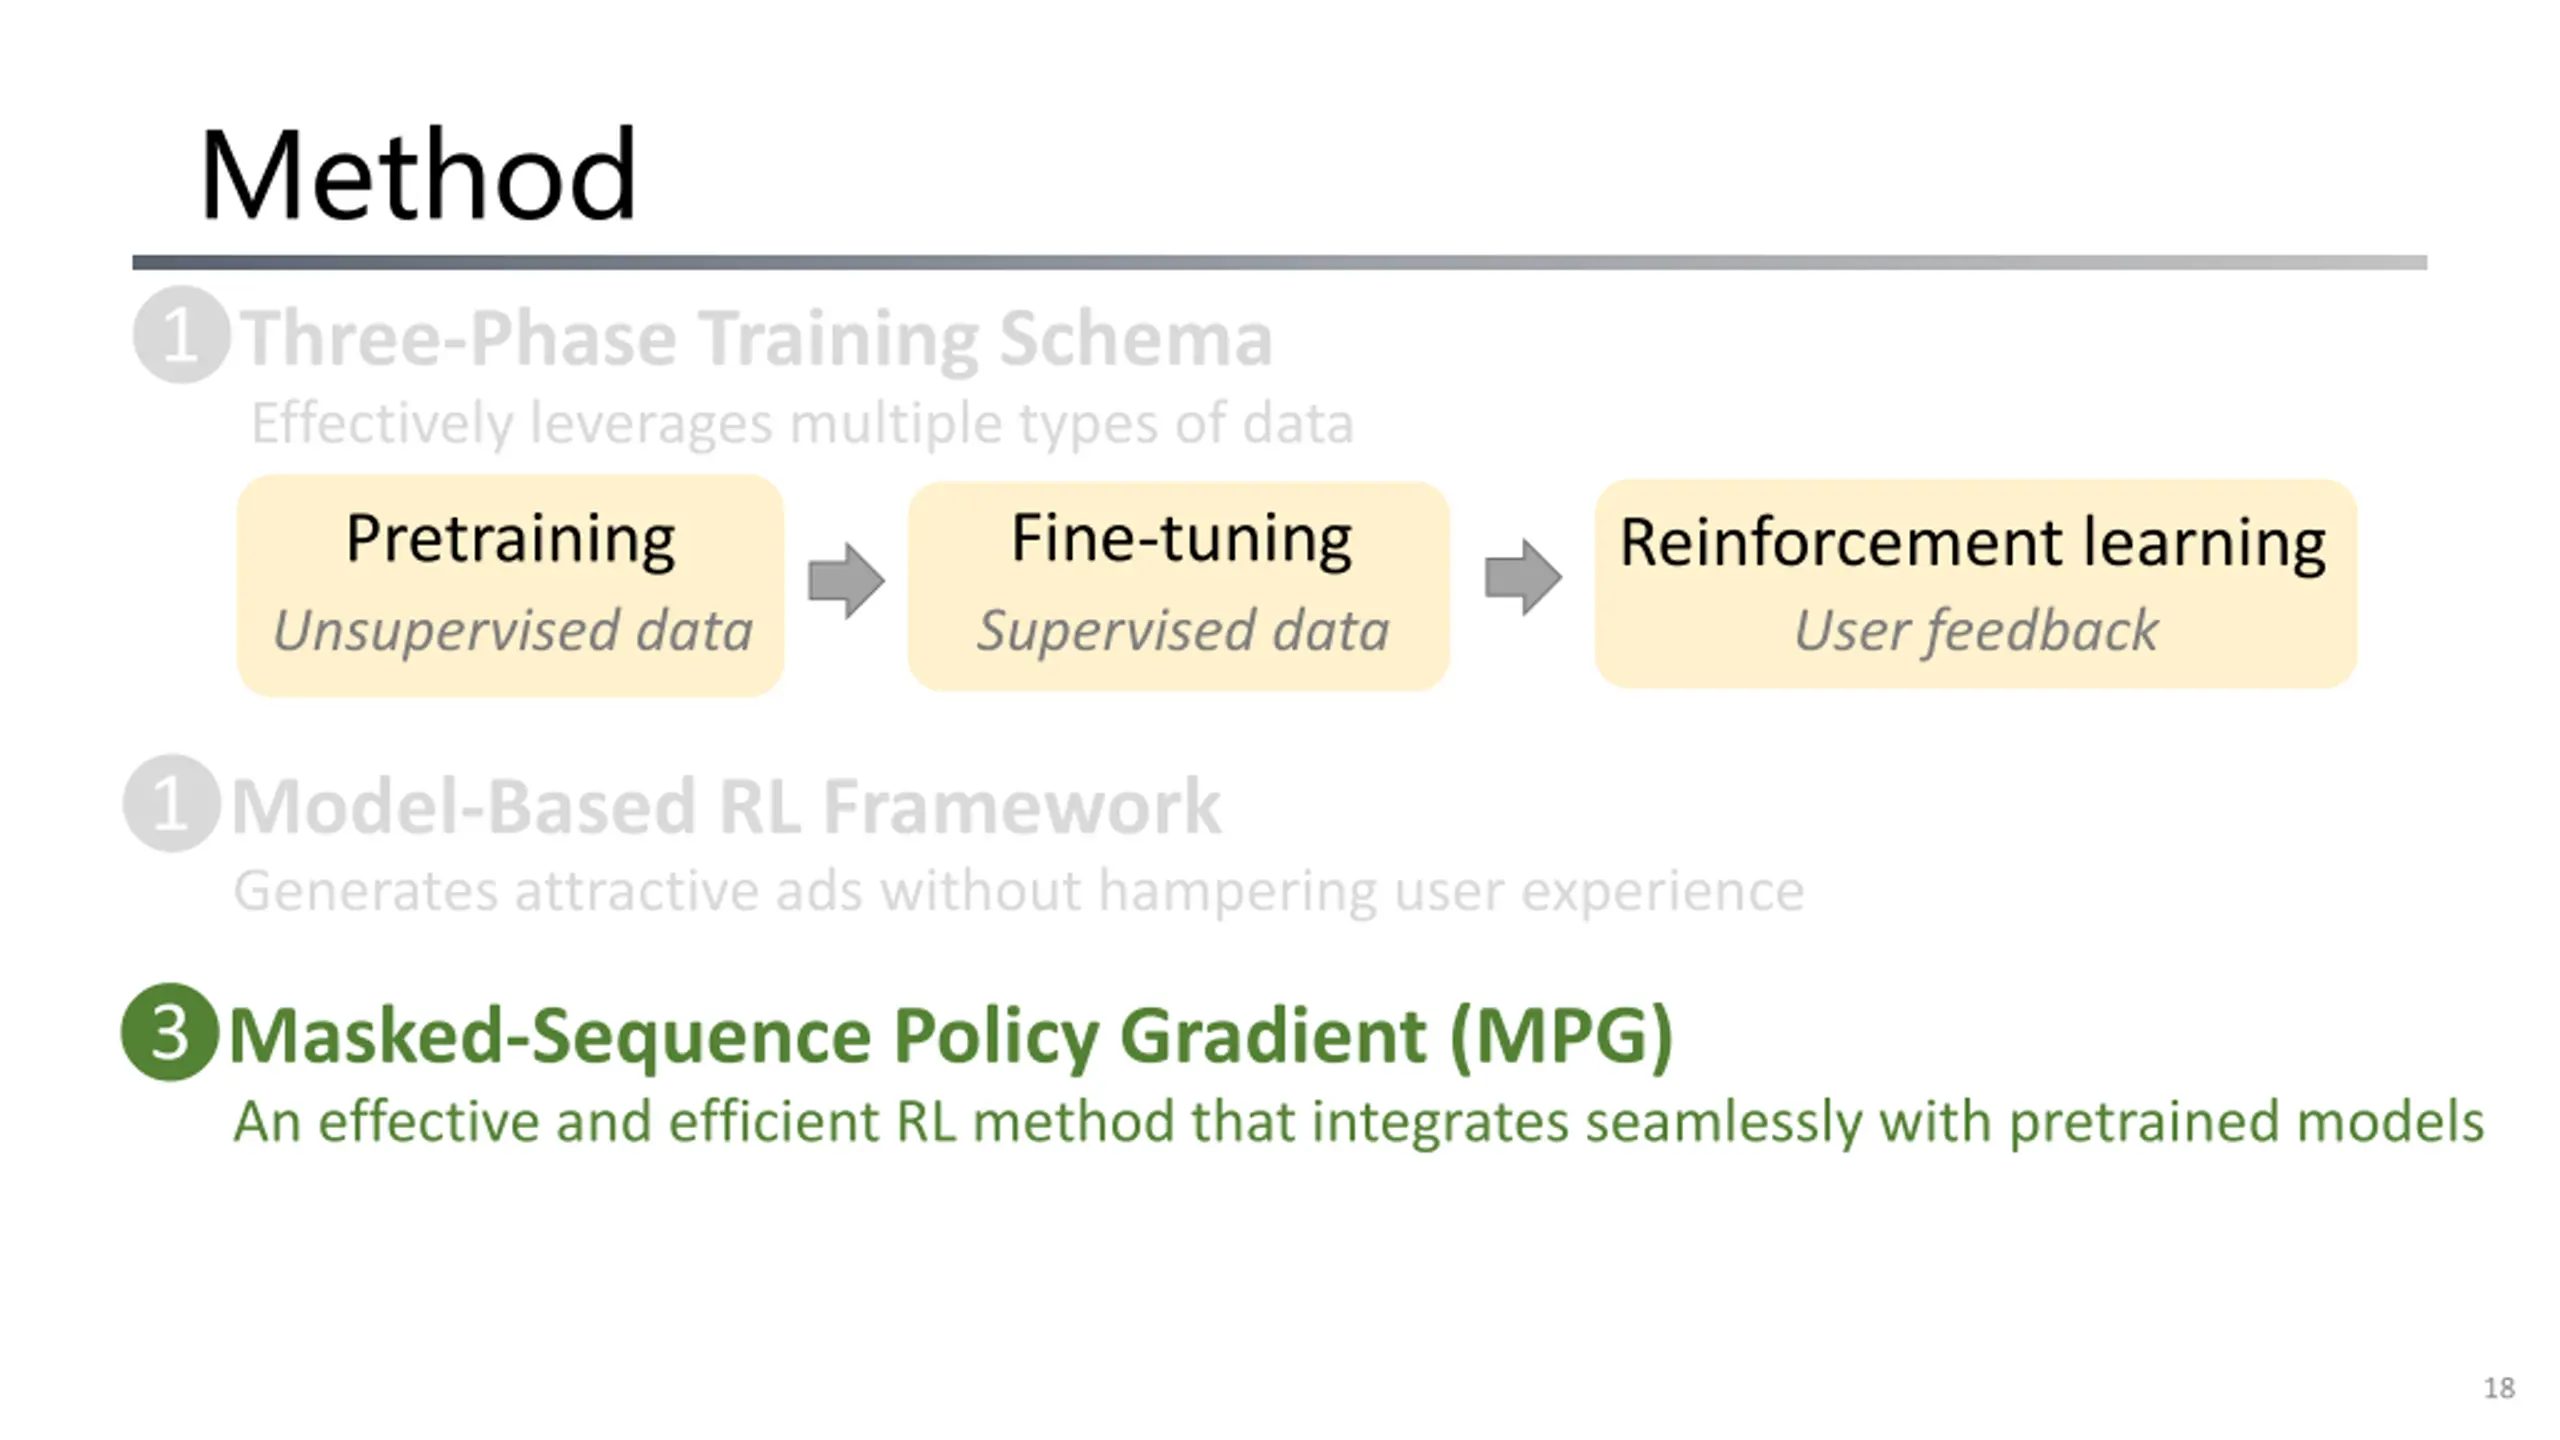This screenshot has width=2560, height=1440.
Task: Click the "Unsupervised data" italic text
Action: pos(512,631)
